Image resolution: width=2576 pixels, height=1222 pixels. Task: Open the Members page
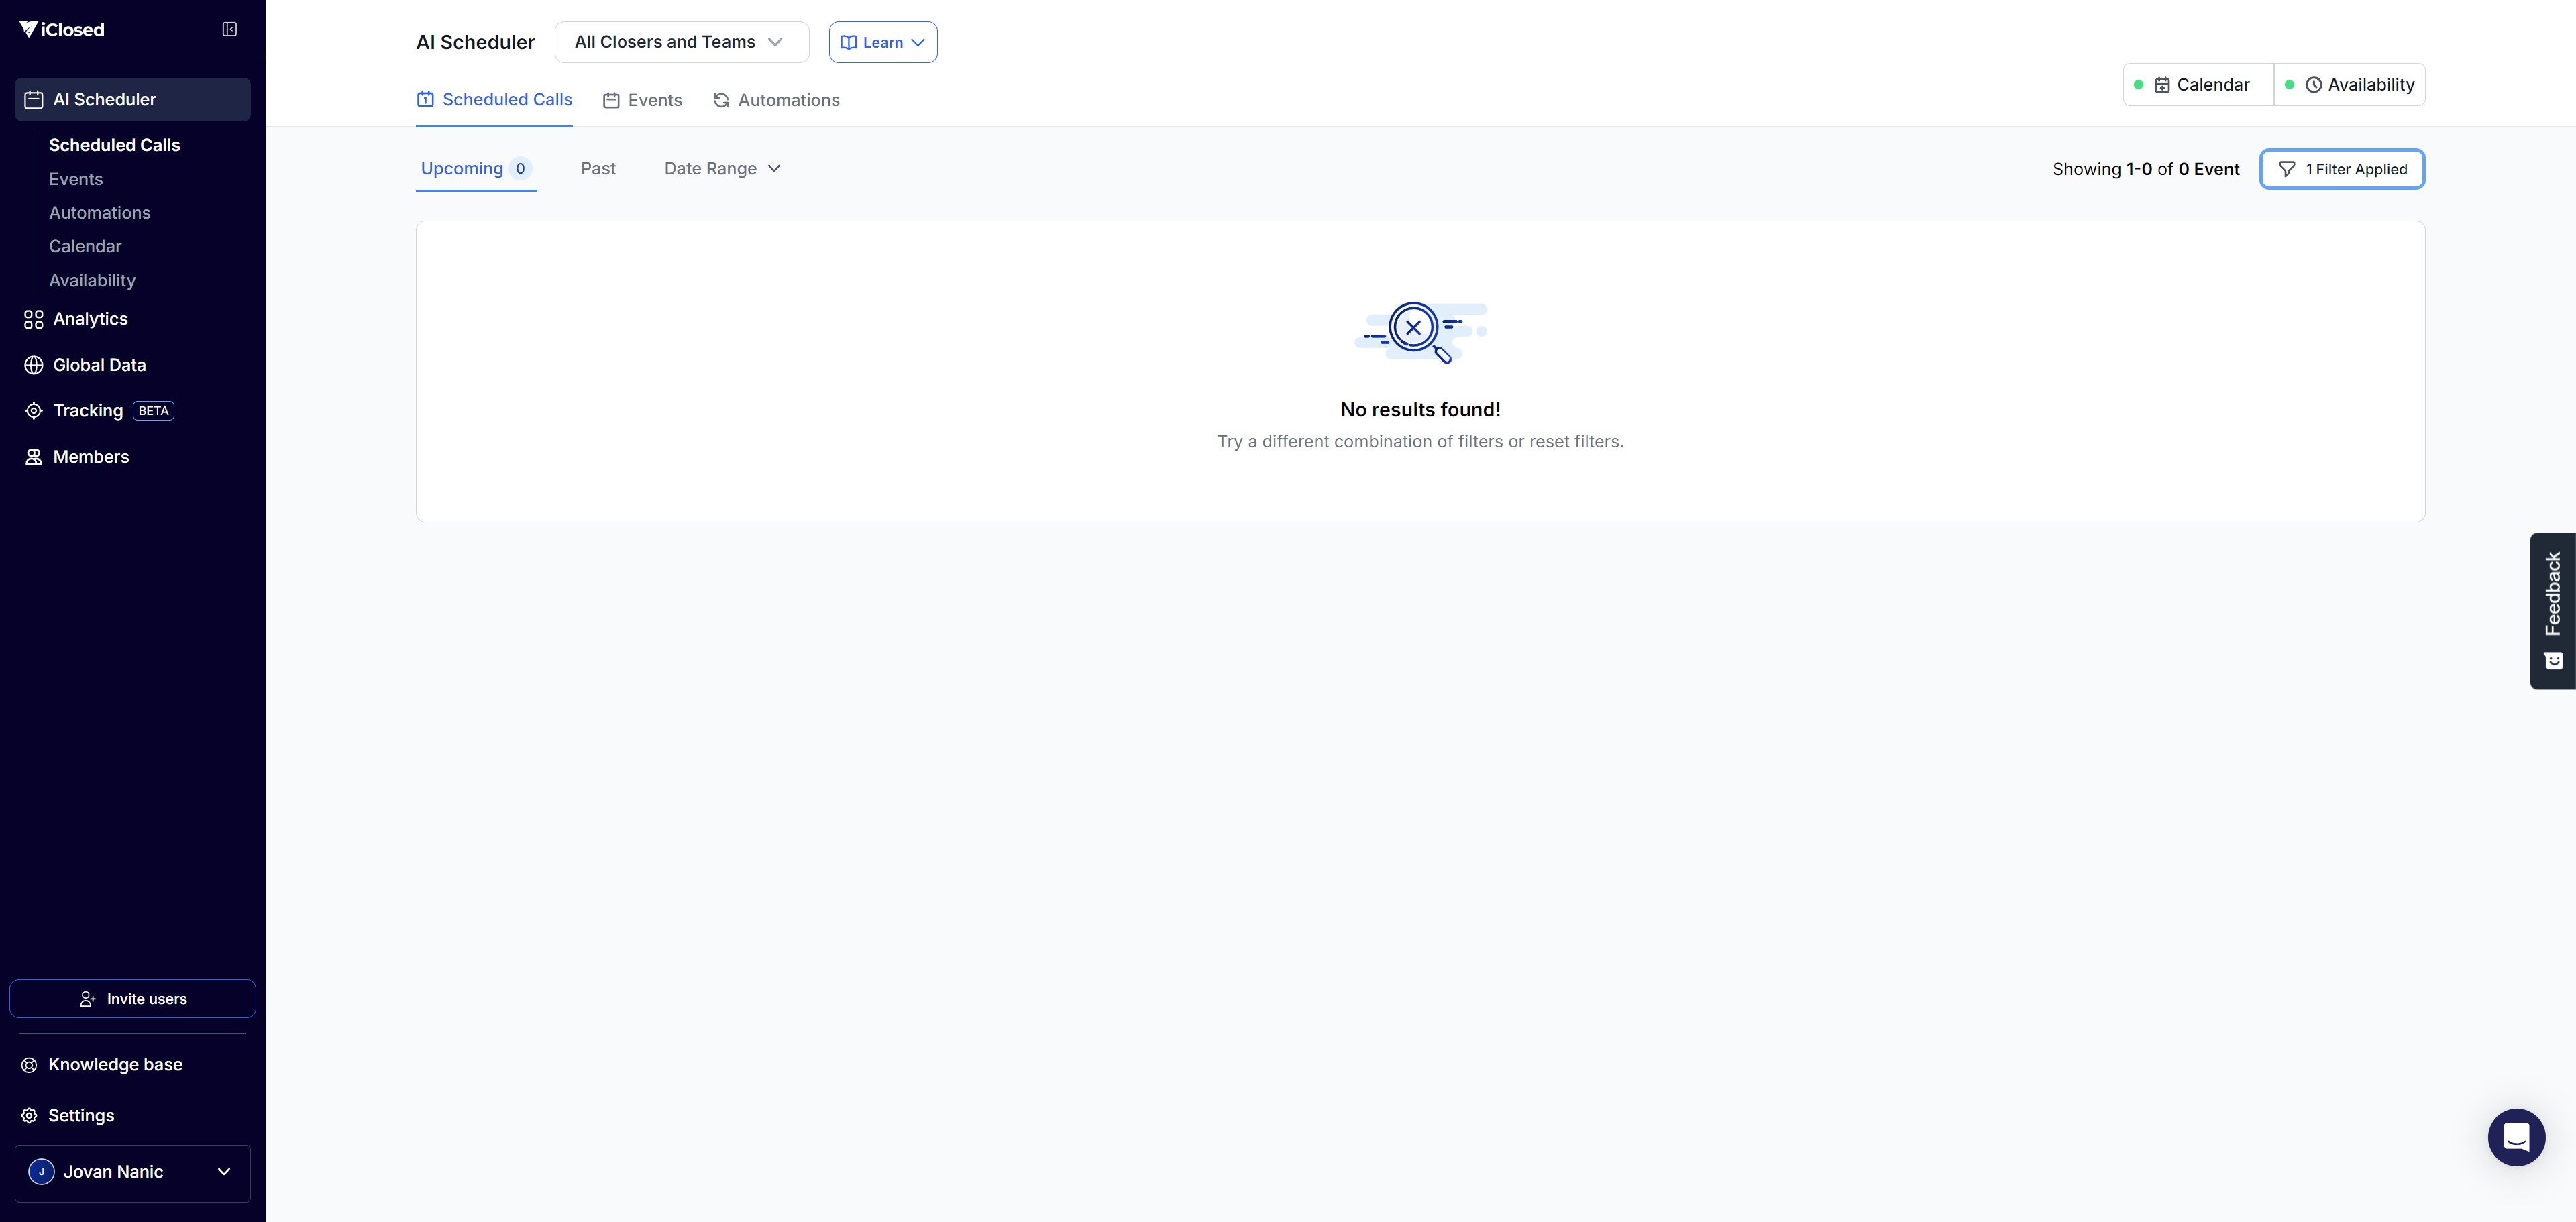pyautogui.click(x=90, y=457)
